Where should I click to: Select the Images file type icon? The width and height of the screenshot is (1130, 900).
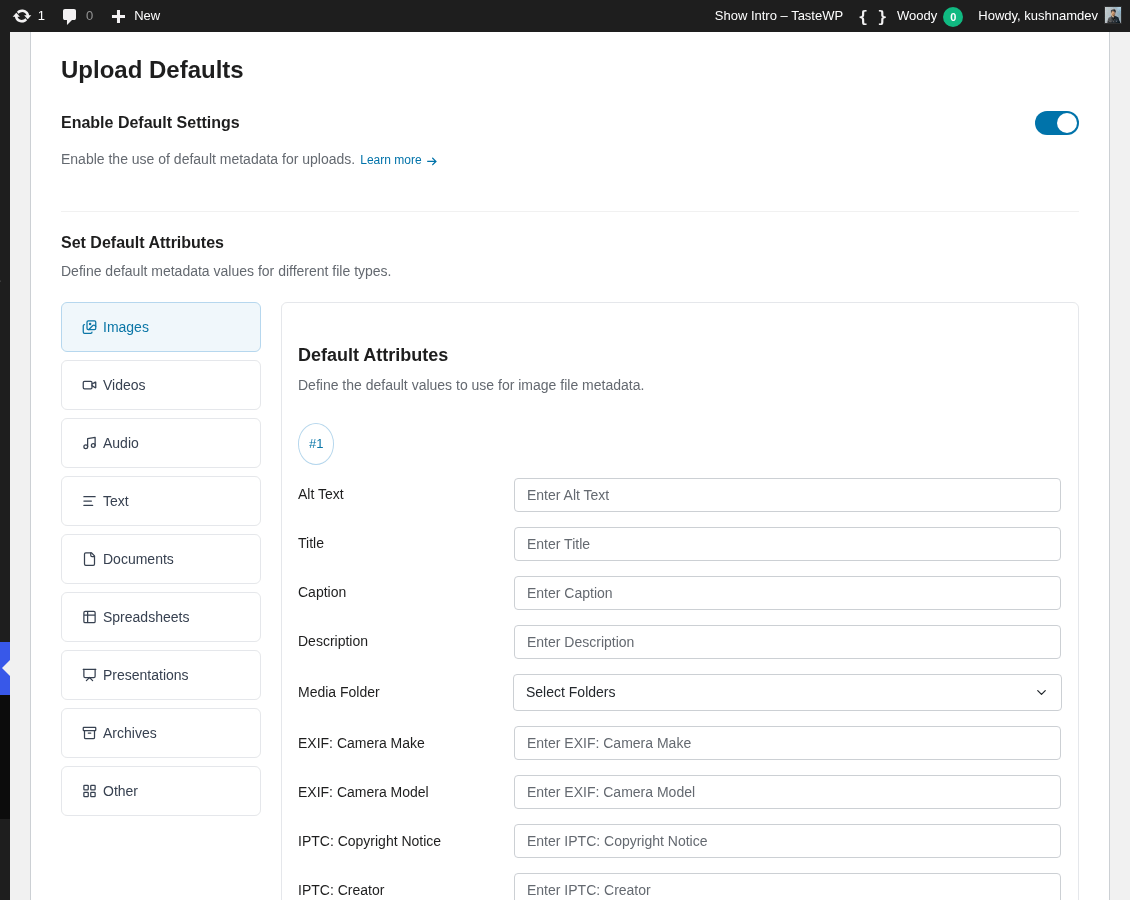[89, 327]
